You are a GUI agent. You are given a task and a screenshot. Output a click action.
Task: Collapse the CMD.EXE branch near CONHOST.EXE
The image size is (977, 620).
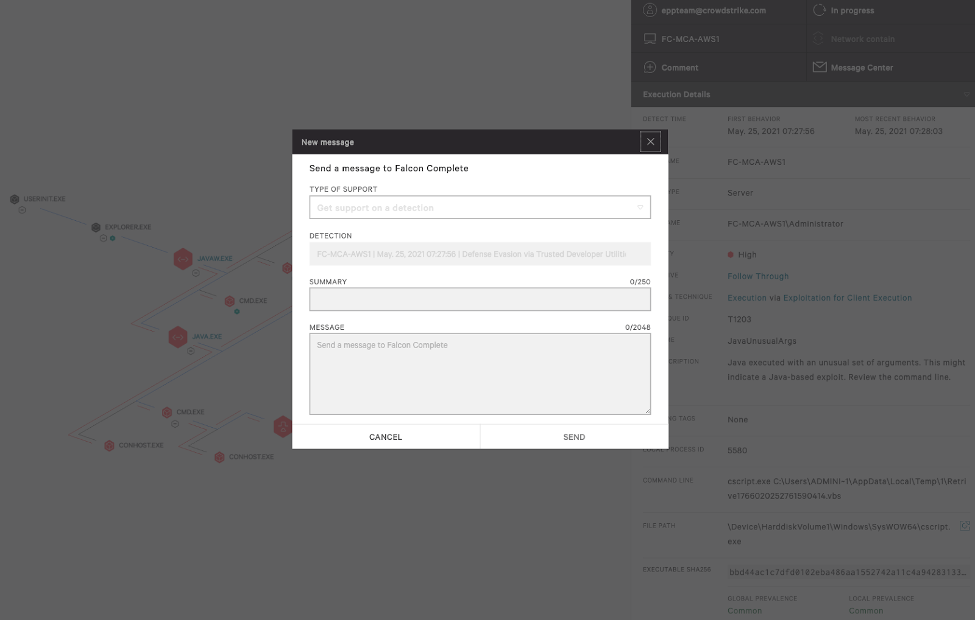(175, 424)
